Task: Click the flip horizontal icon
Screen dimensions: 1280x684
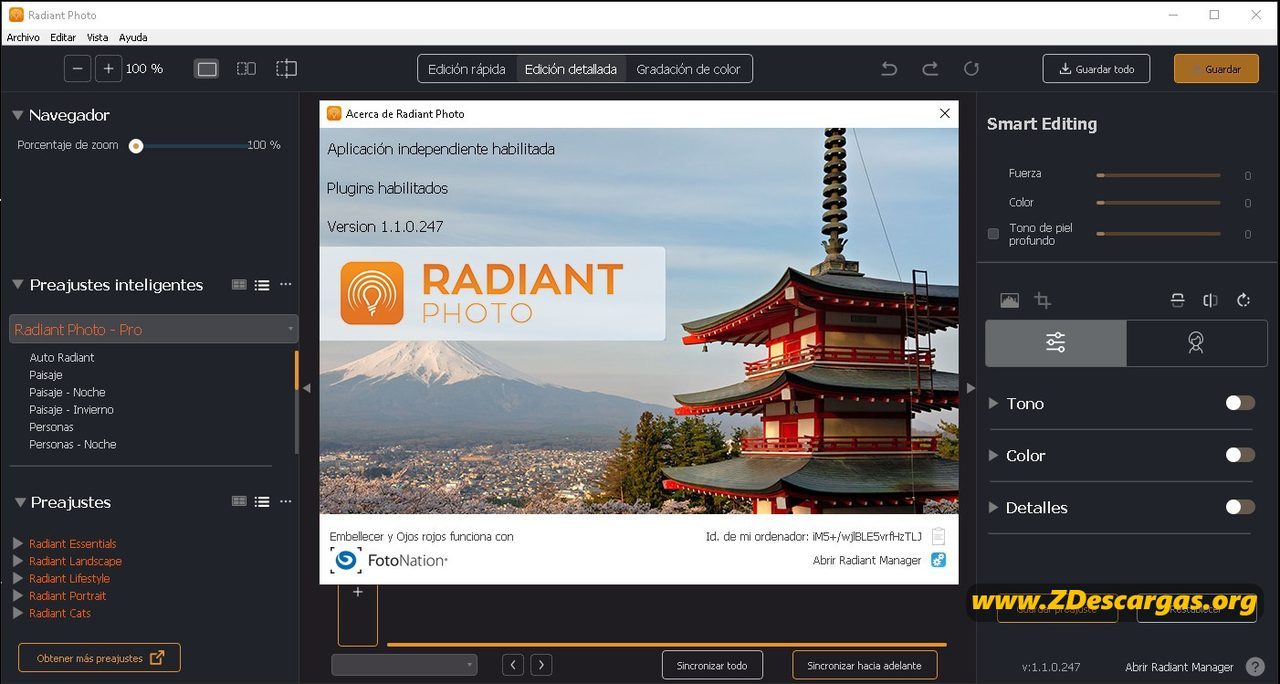Action: [x=1210, y=300]
